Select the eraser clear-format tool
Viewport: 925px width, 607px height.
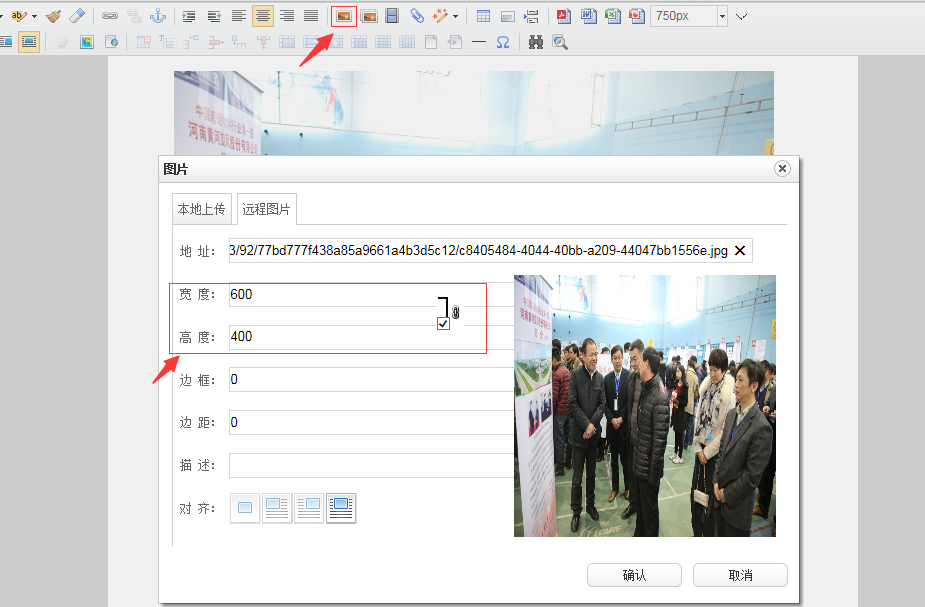click(x=77, y=16)
